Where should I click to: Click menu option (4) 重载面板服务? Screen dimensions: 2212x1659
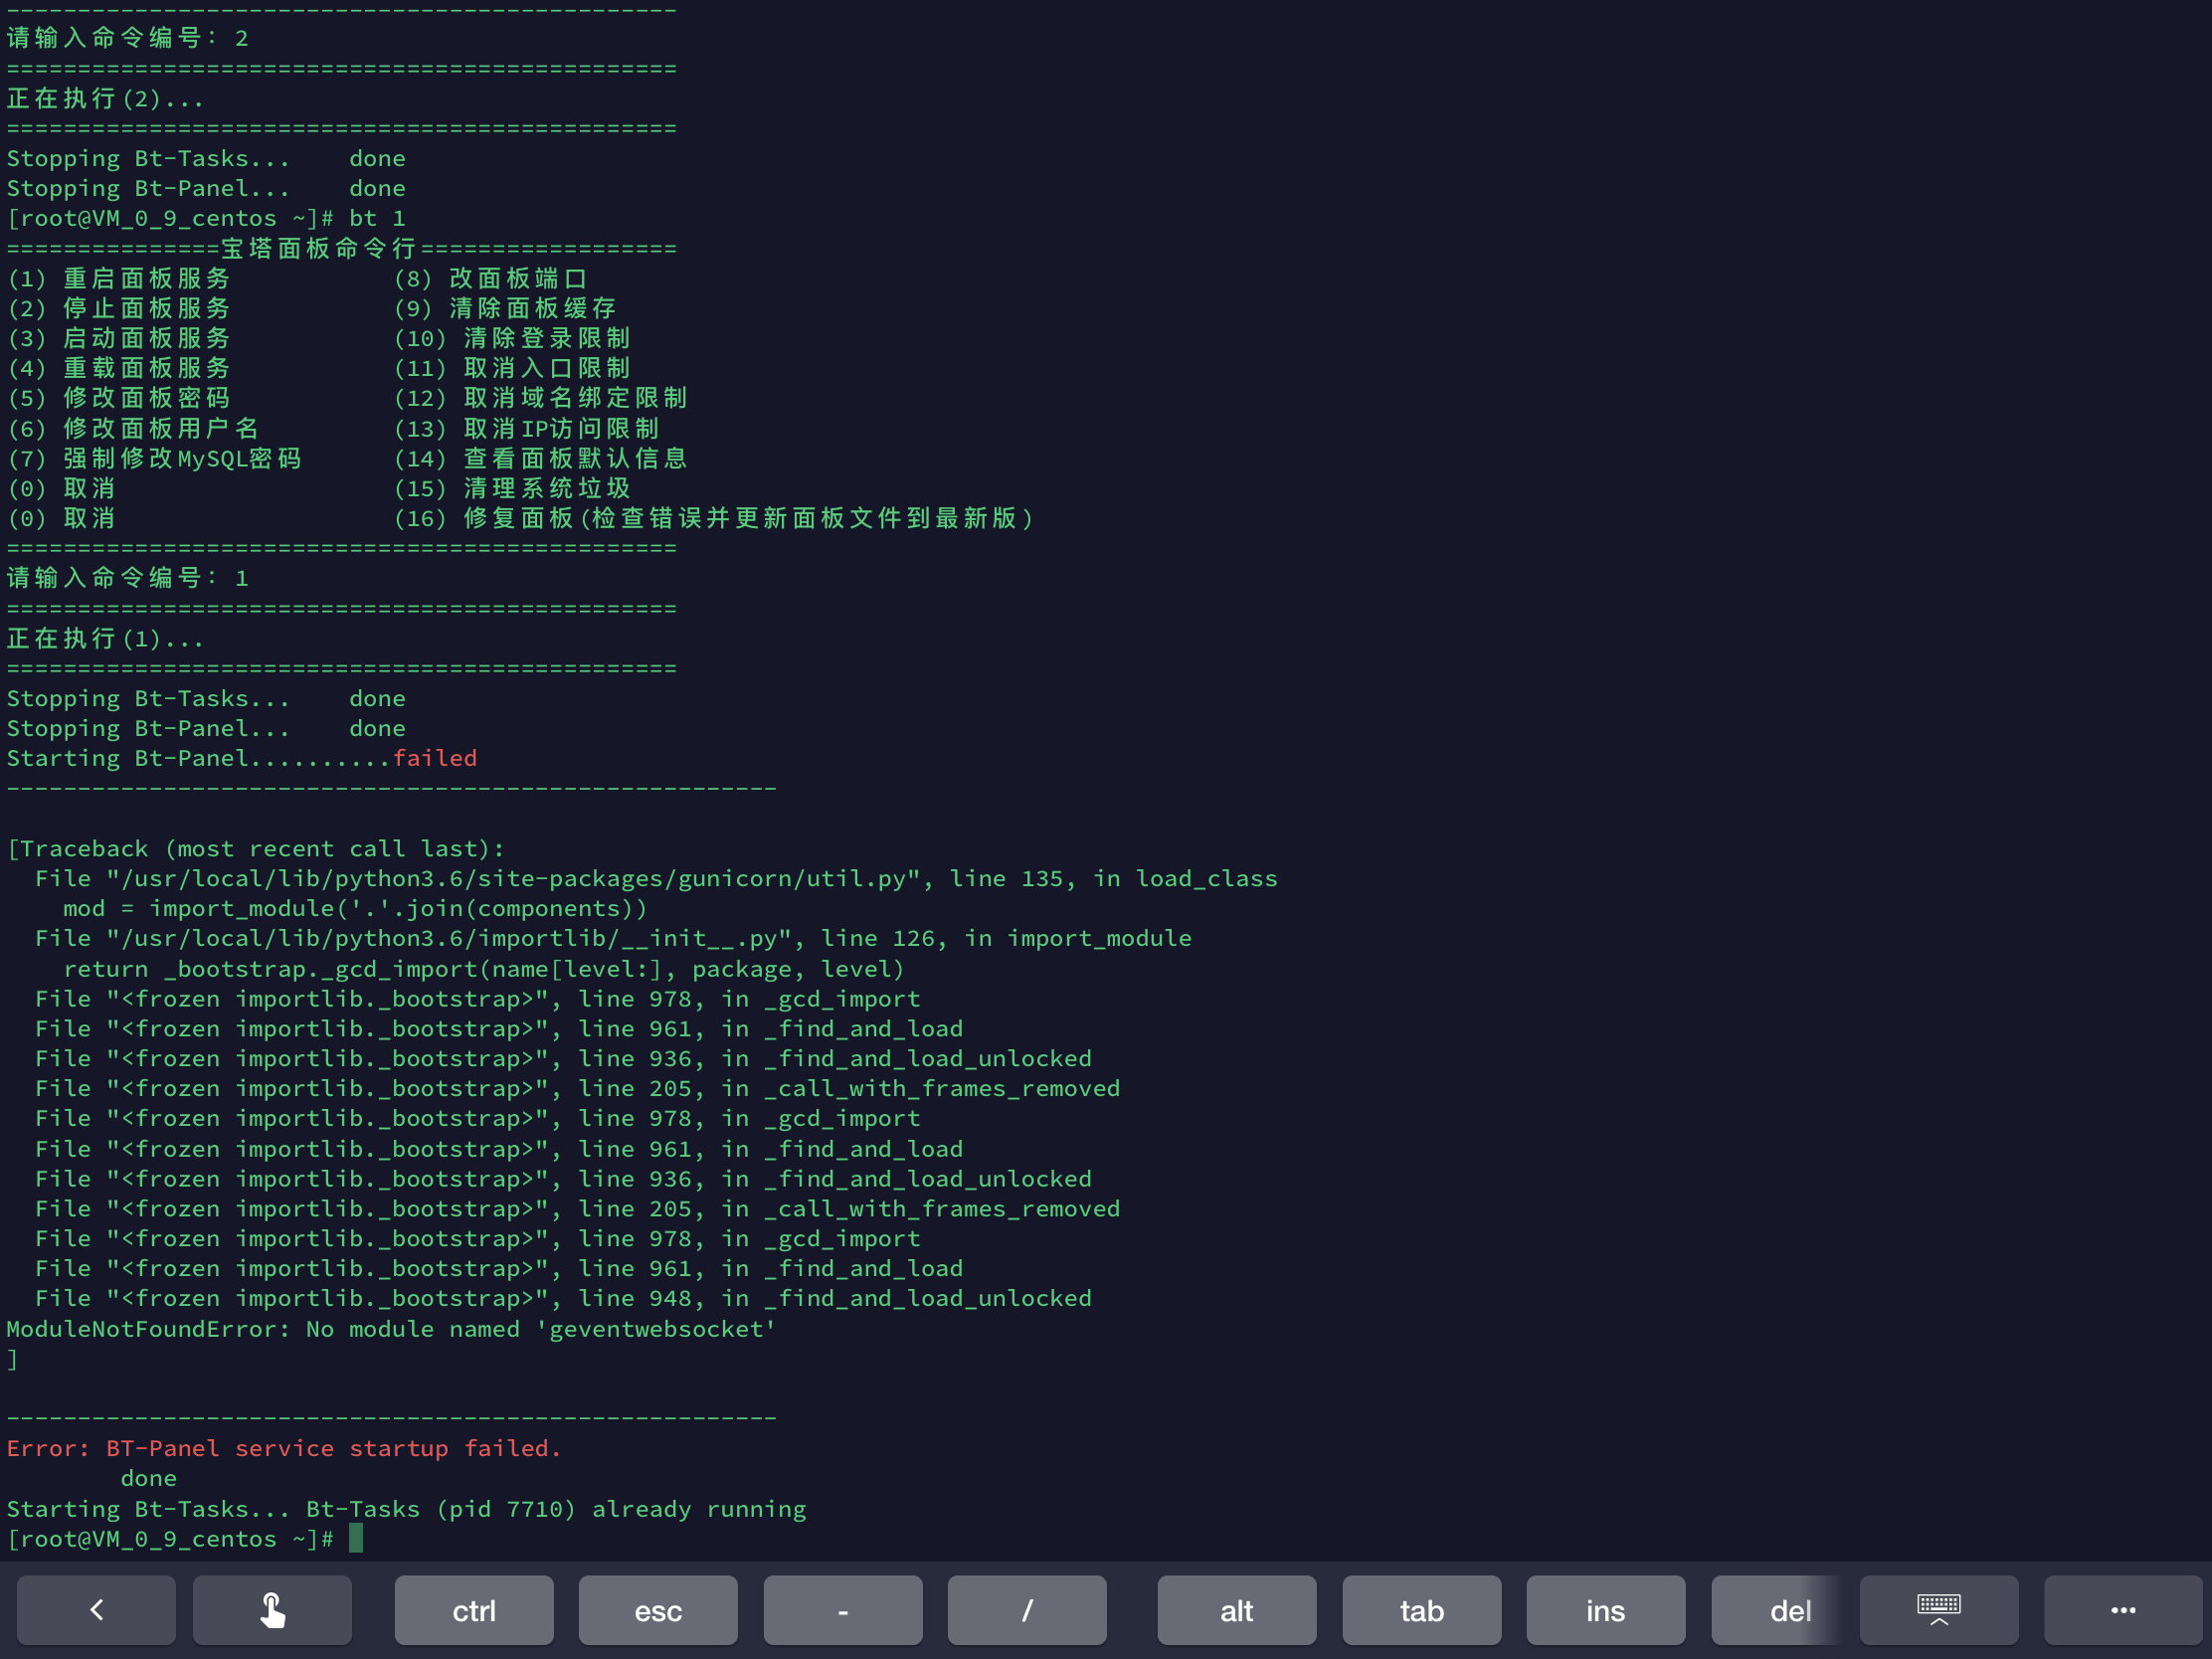click(119, 368)
